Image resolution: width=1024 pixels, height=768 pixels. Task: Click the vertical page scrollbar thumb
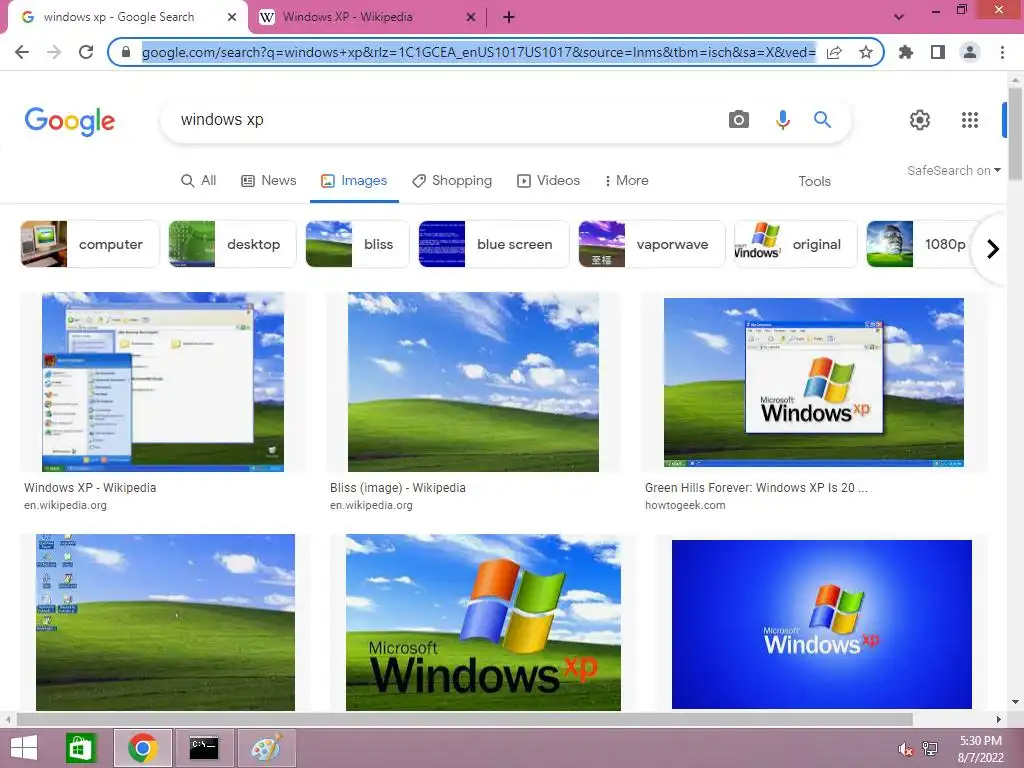[1015, 134]
